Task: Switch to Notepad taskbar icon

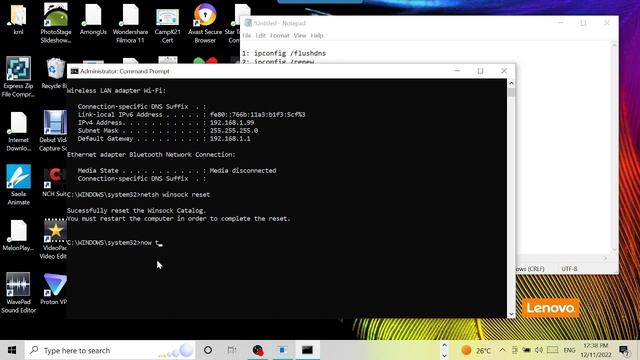Action: [x=282, y=350]
